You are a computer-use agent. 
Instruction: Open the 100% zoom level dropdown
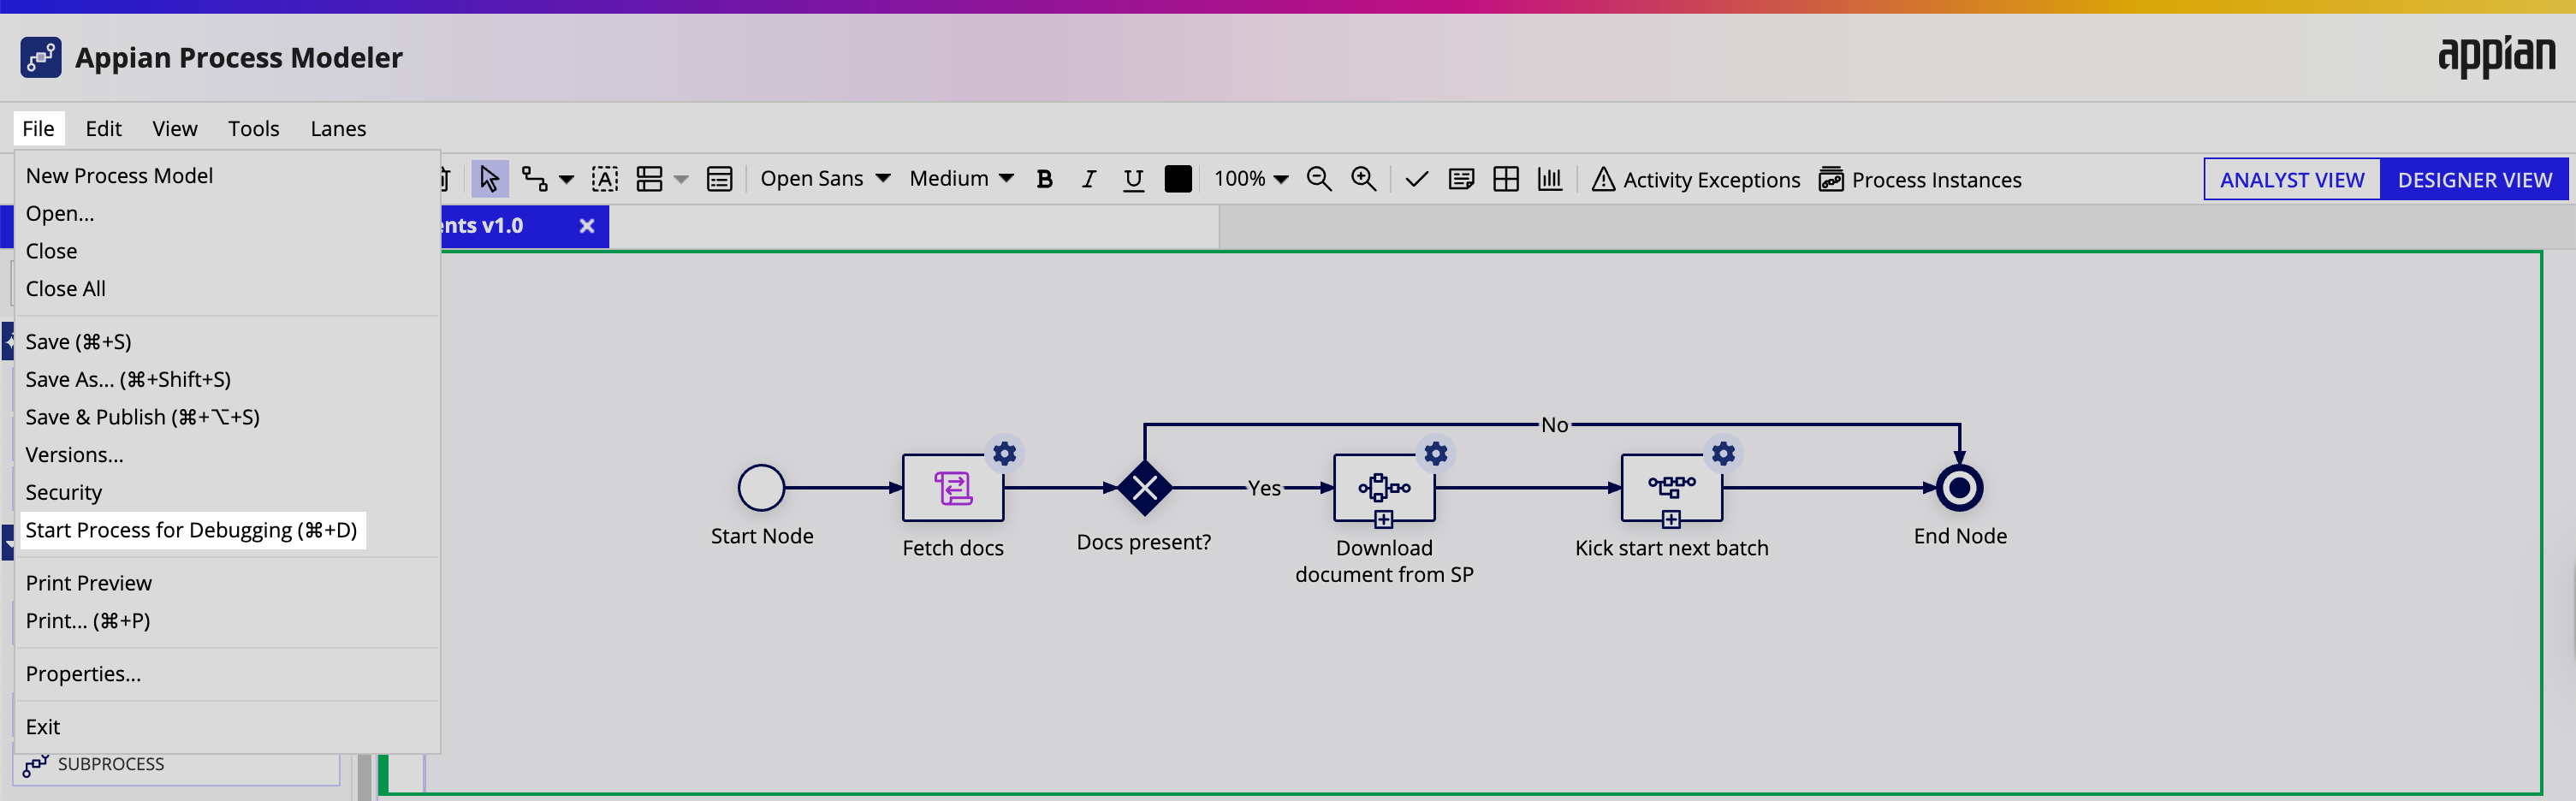point(1251,179)
